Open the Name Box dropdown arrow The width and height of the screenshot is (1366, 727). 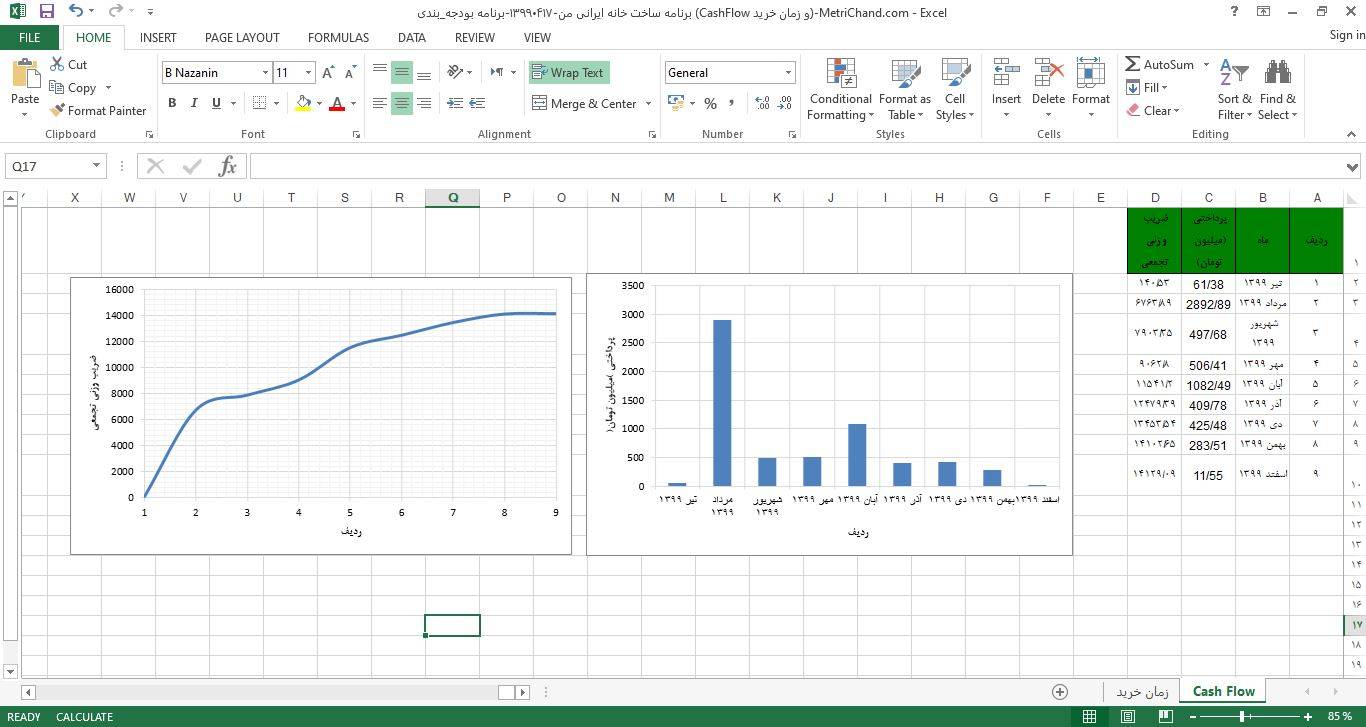(97, 166)
